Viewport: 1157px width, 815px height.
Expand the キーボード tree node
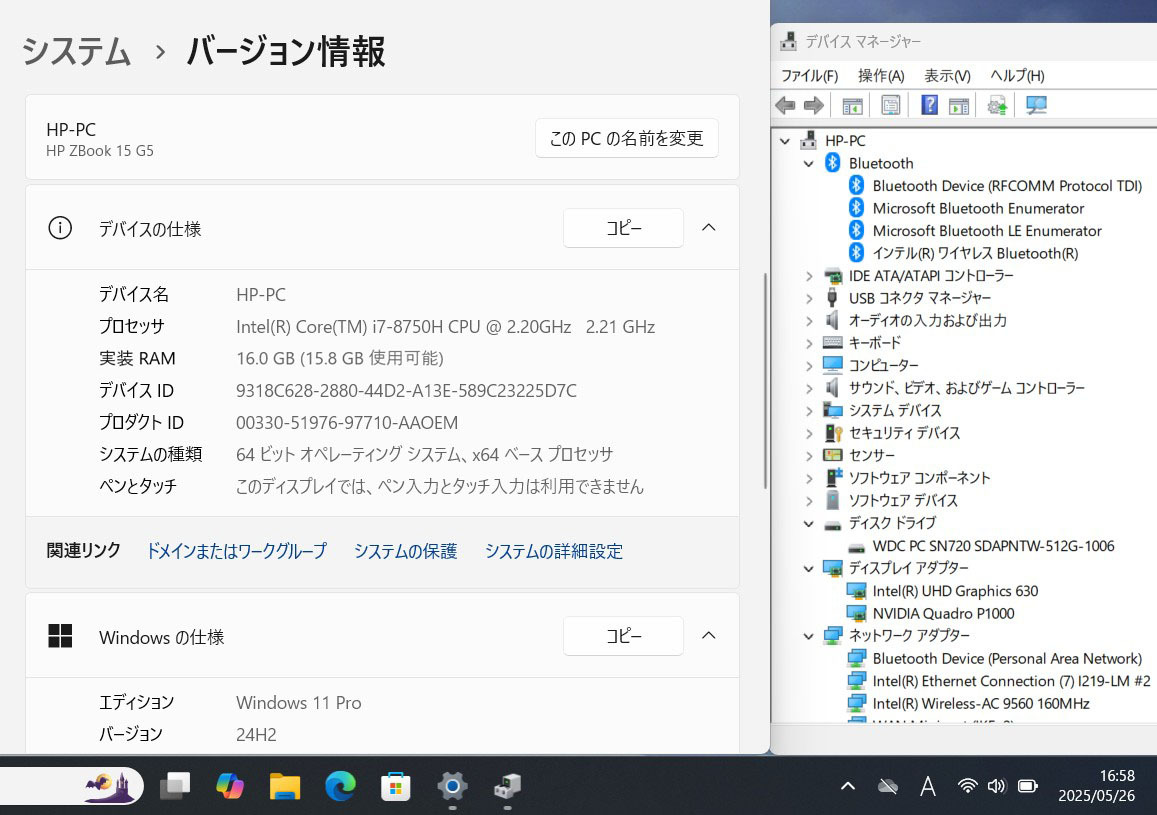pos(809,343)
